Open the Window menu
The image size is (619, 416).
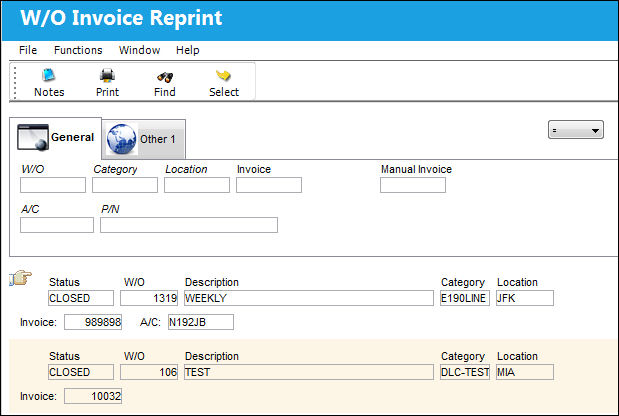(139, 50)
